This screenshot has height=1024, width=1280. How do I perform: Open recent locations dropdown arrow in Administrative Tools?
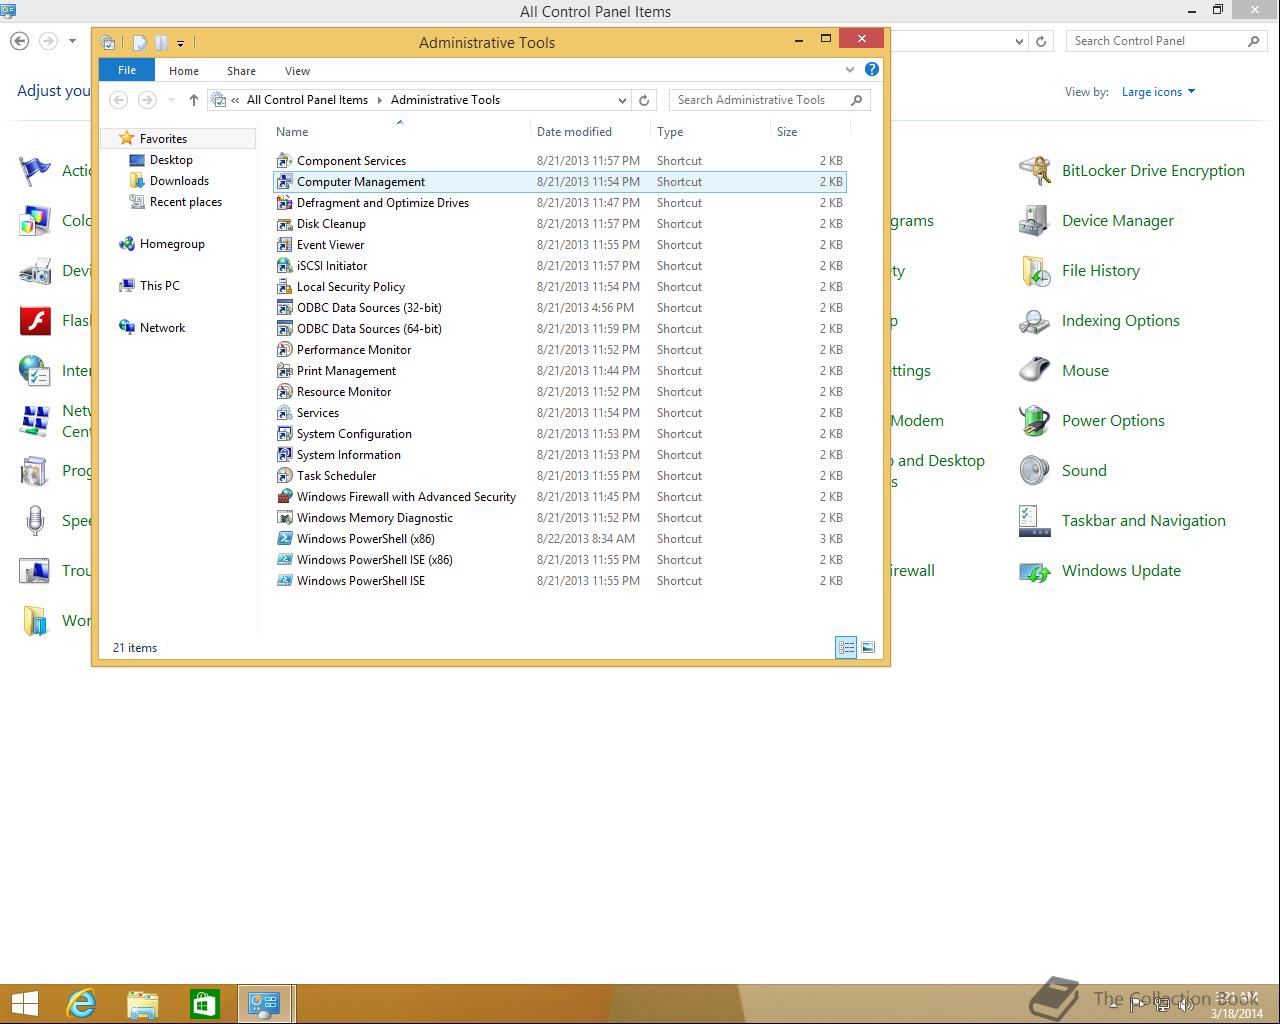click(171, 100)
